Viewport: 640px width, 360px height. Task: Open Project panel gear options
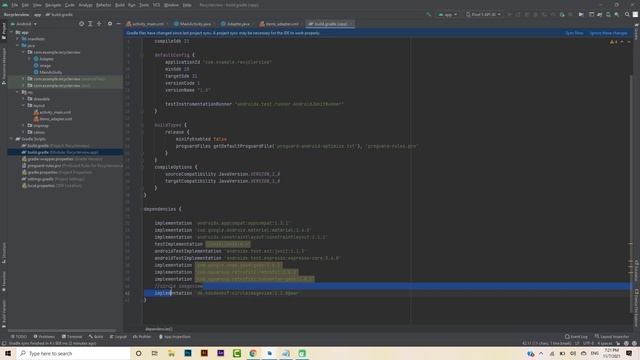110,24
